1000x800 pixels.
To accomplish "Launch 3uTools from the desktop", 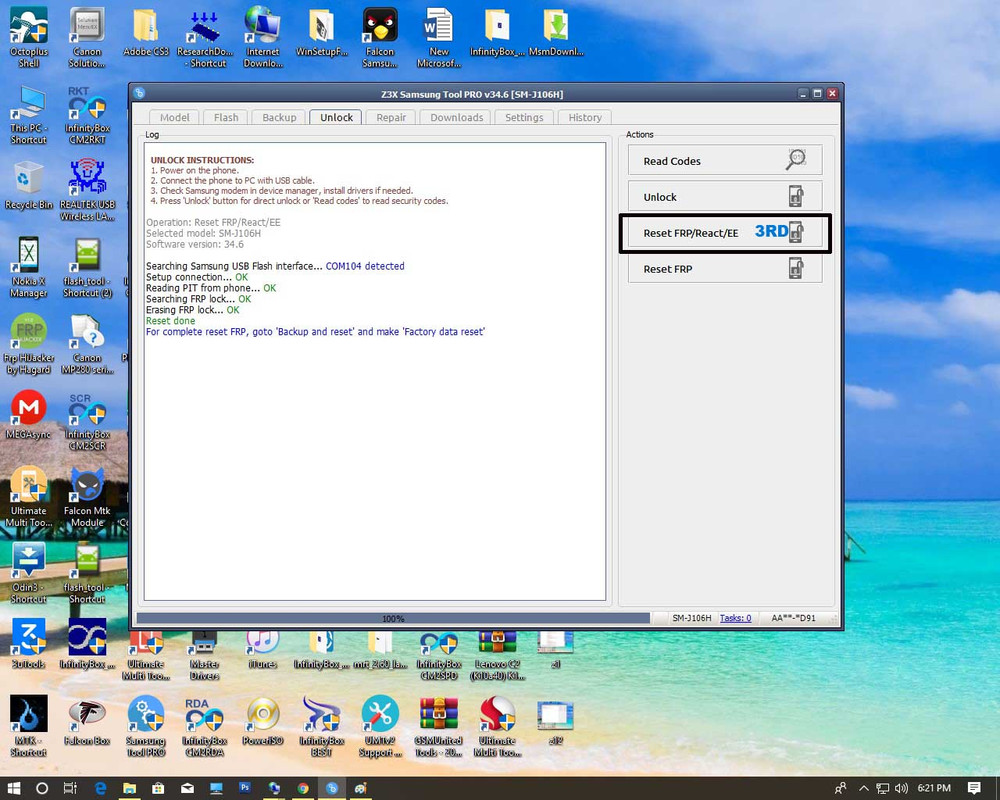I will 29,644.
